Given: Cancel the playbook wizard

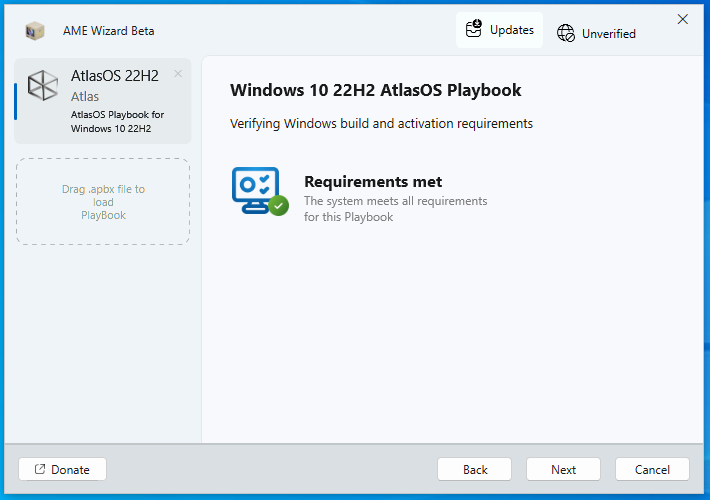Looking at the screenshot, I should (652, 469).
